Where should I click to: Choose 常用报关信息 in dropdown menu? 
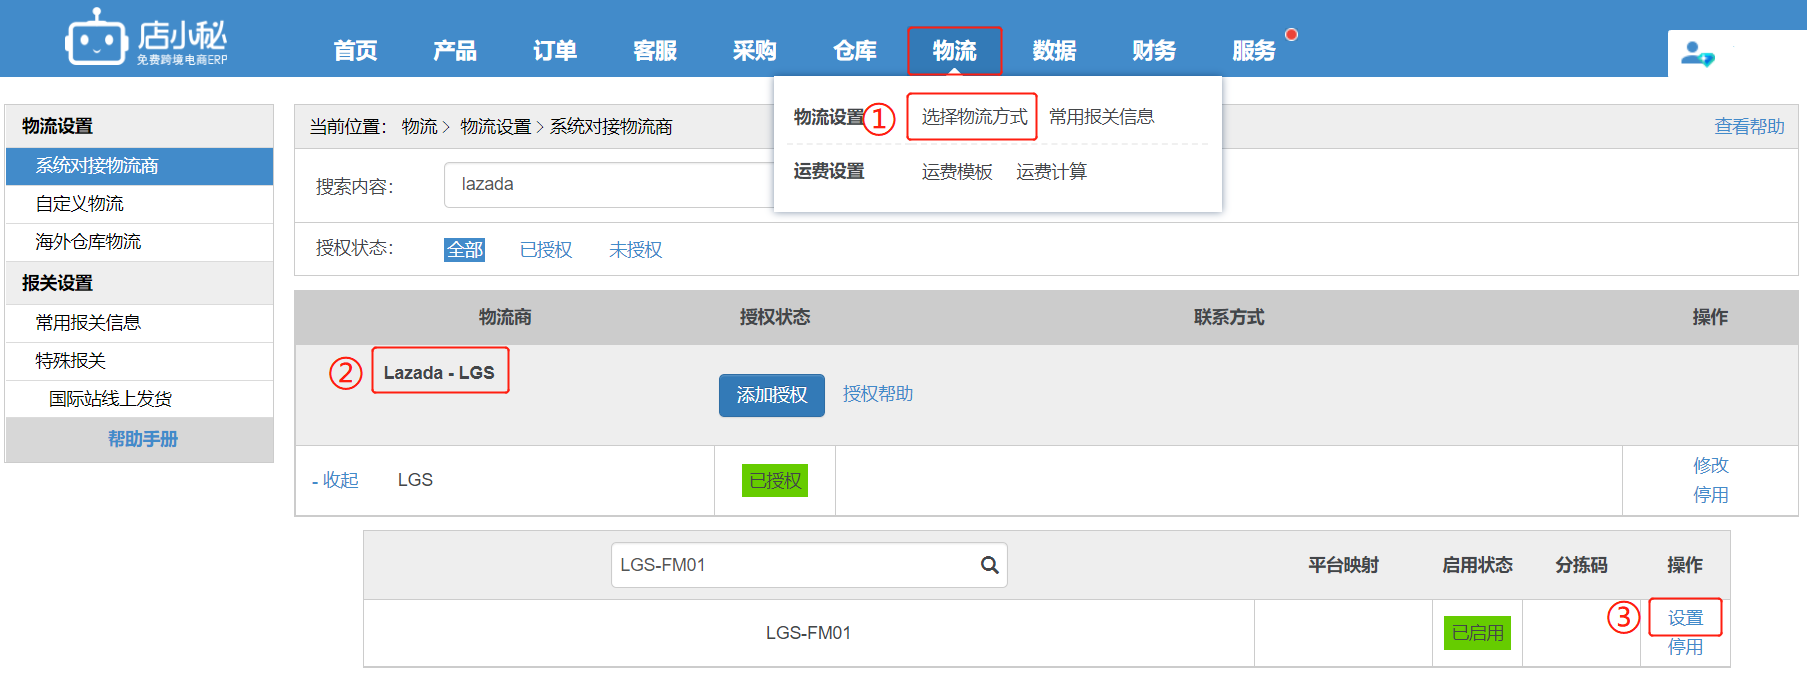pyautogui.click(x=1102, y=117)
